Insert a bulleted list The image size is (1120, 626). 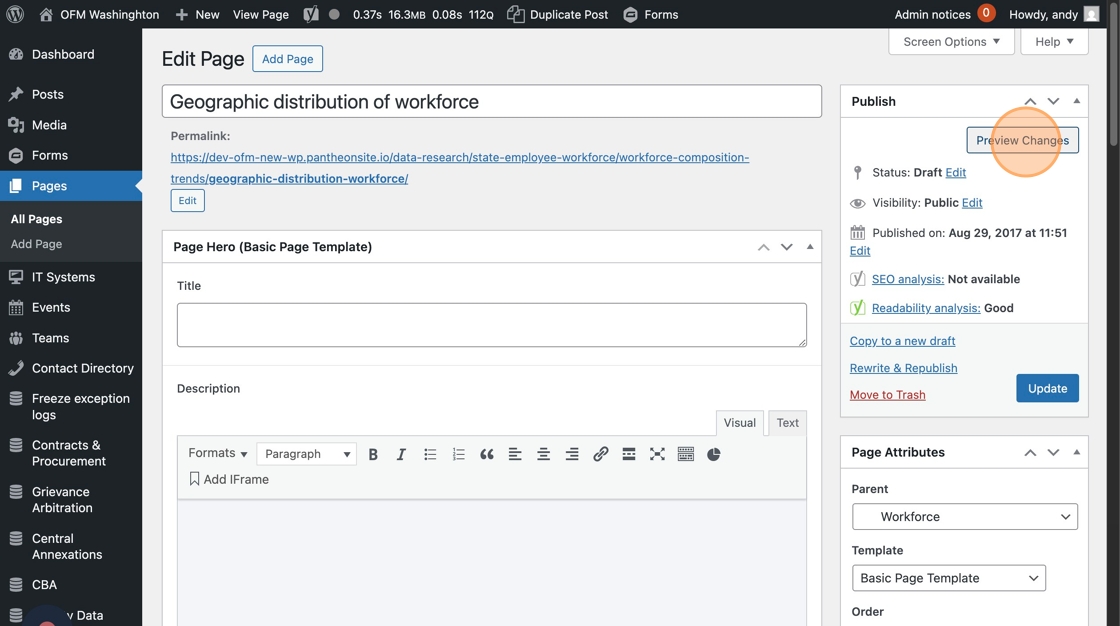click(430, 454)
